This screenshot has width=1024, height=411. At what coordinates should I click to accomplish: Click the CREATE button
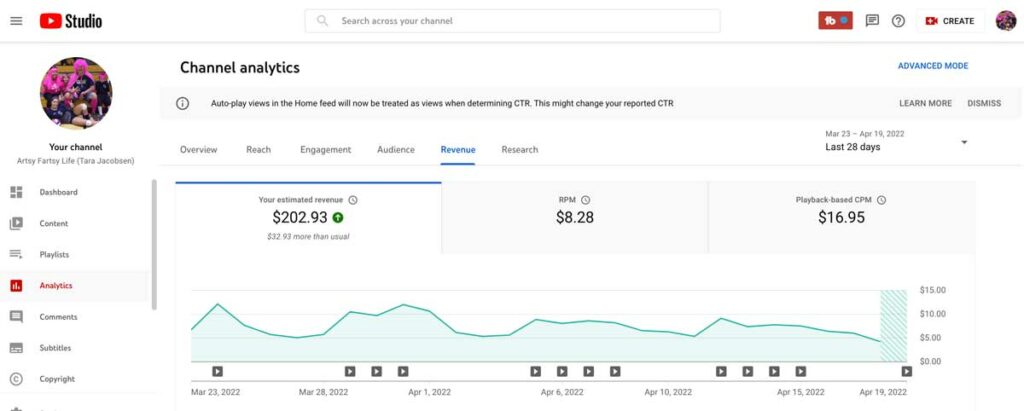coord(950,21)
